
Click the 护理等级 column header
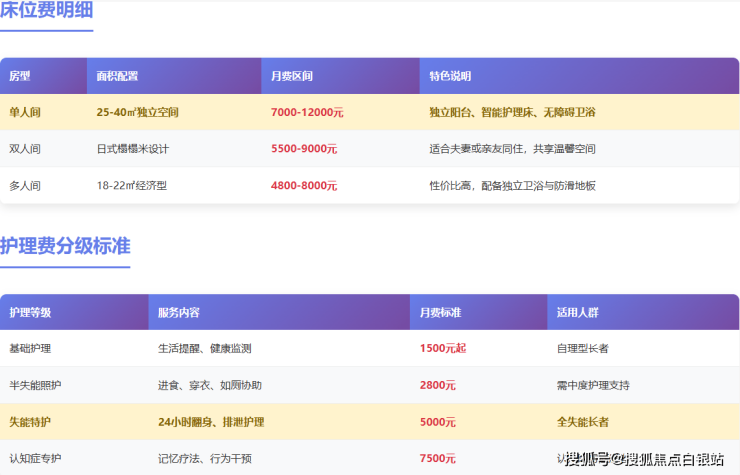click(x=30, y=313)
